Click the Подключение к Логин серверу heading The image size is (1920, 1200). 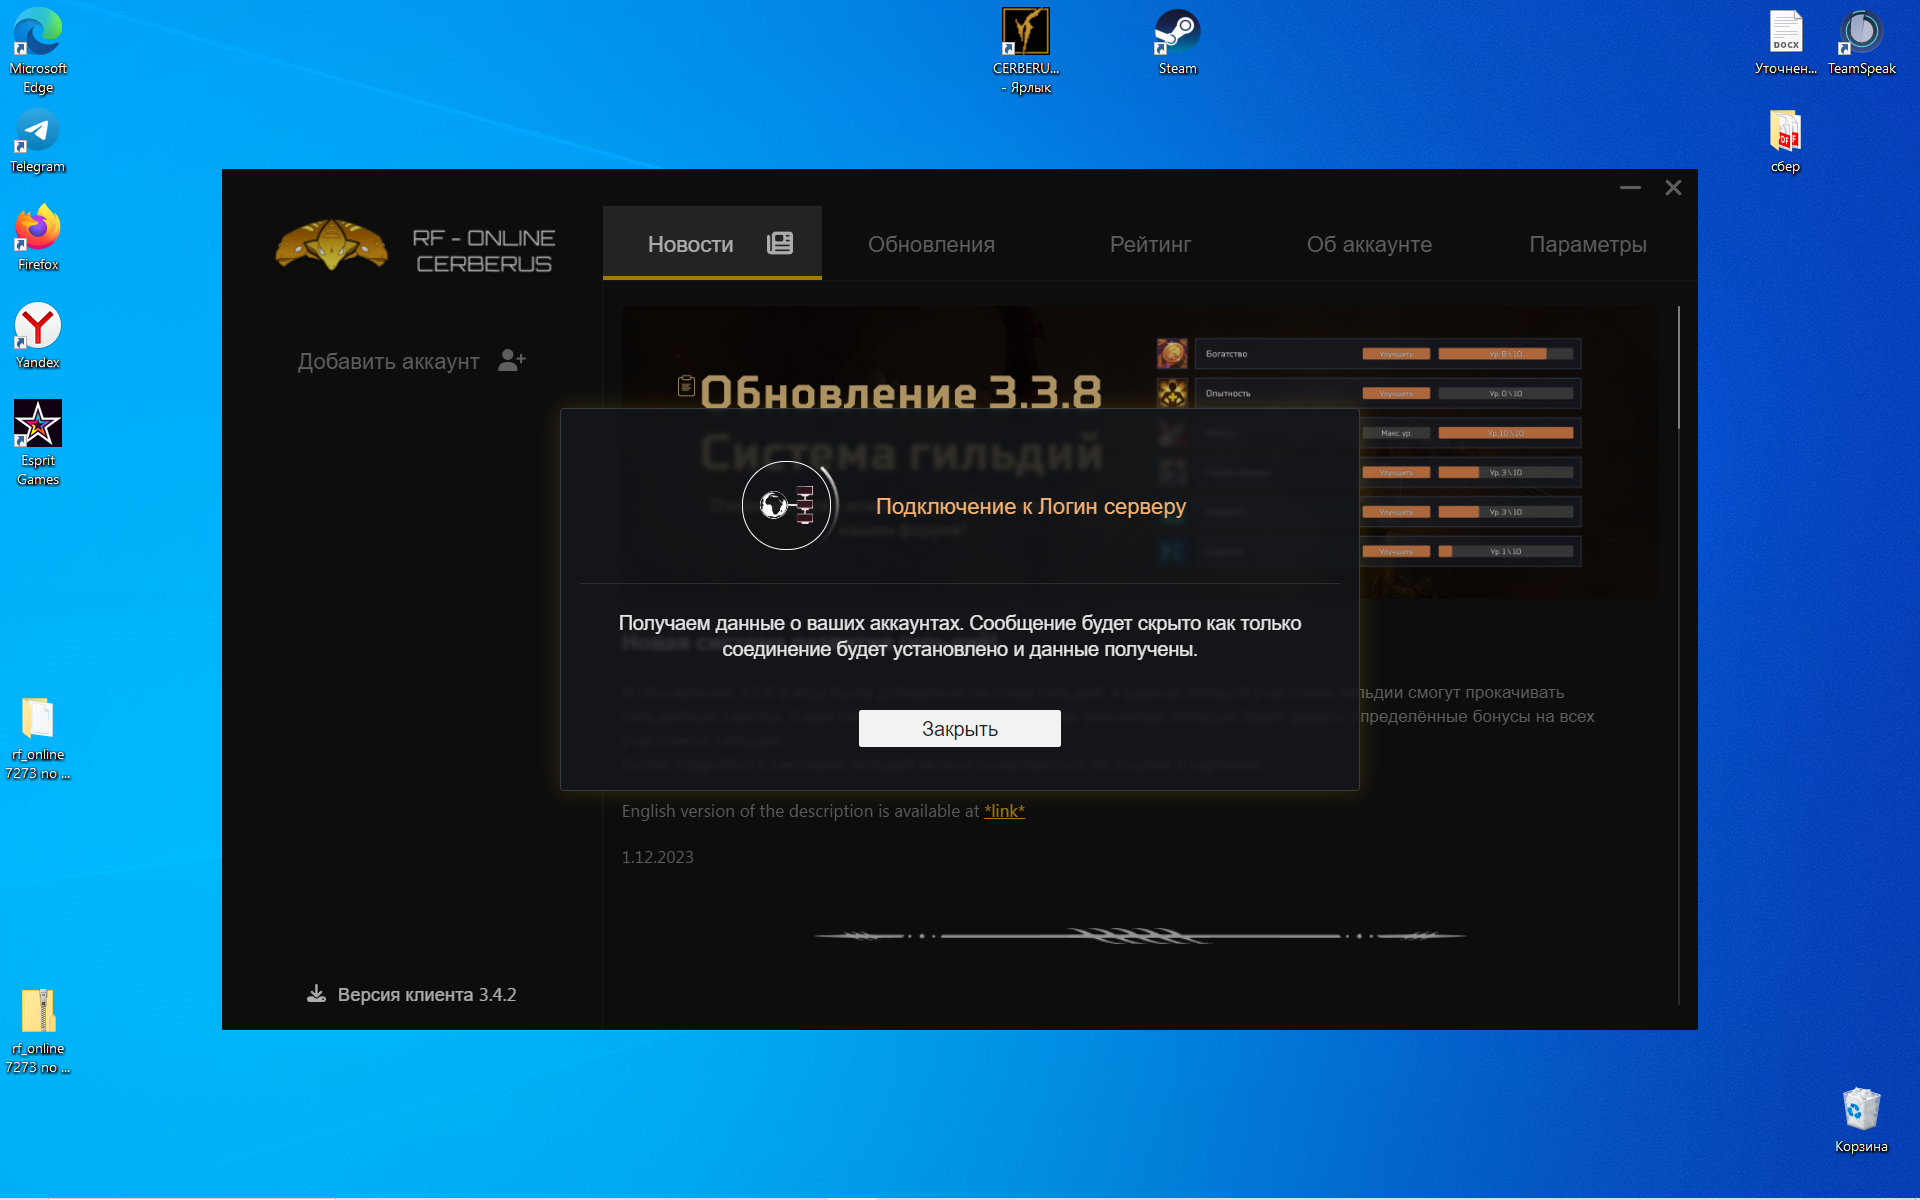point(1031,506)
